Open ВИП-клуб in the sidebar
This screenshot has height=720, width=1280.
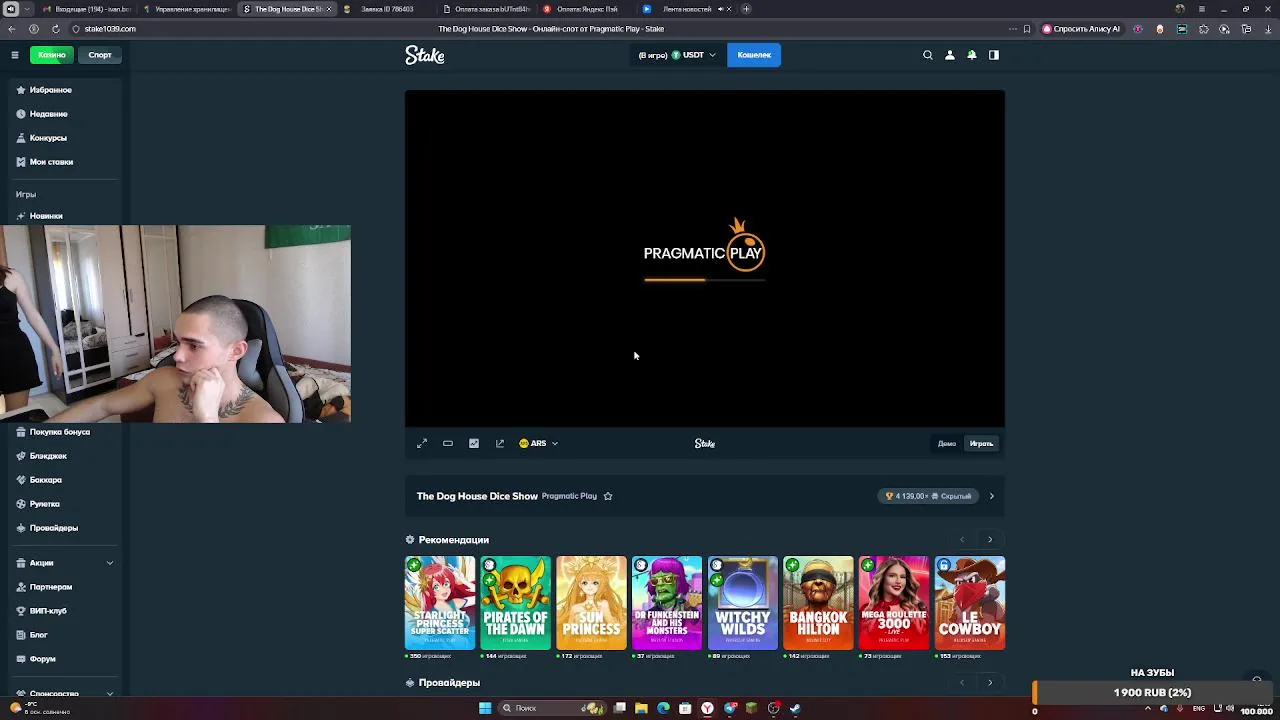tap(48, 611)
